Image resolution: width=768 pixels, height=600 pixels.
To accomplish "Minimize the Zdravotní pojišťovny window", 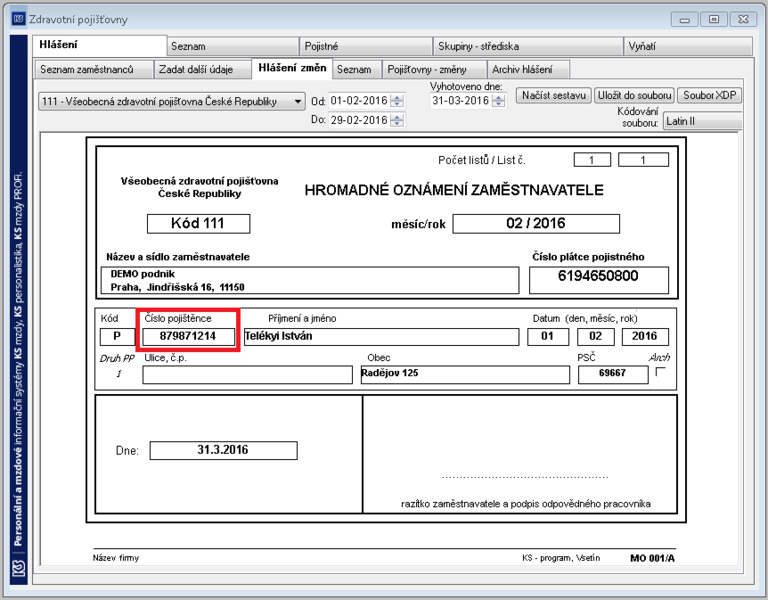I will point(685,19).
